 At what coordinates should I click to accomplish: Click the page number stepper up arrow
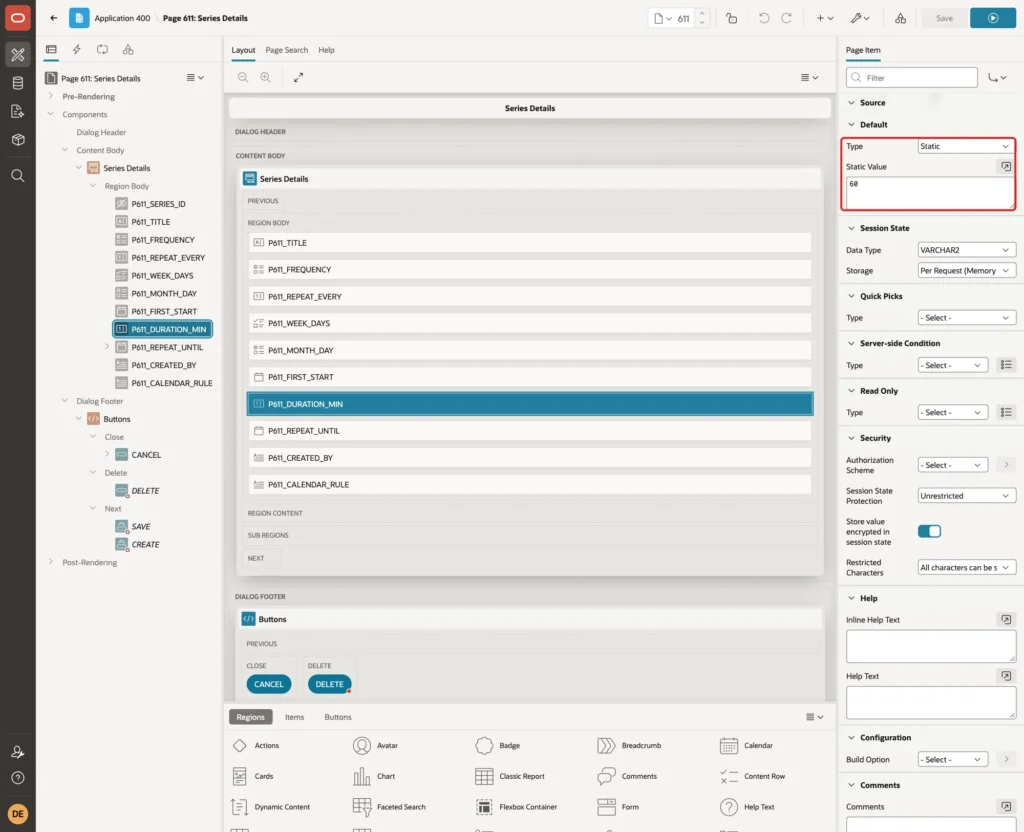702,14
